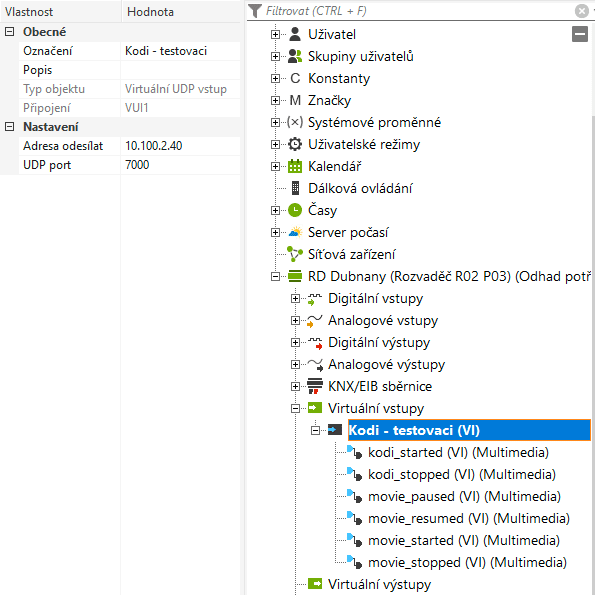Select kodi_started (VI) tree item
This screenshot has height=595, width=595.
coord(458,452)
